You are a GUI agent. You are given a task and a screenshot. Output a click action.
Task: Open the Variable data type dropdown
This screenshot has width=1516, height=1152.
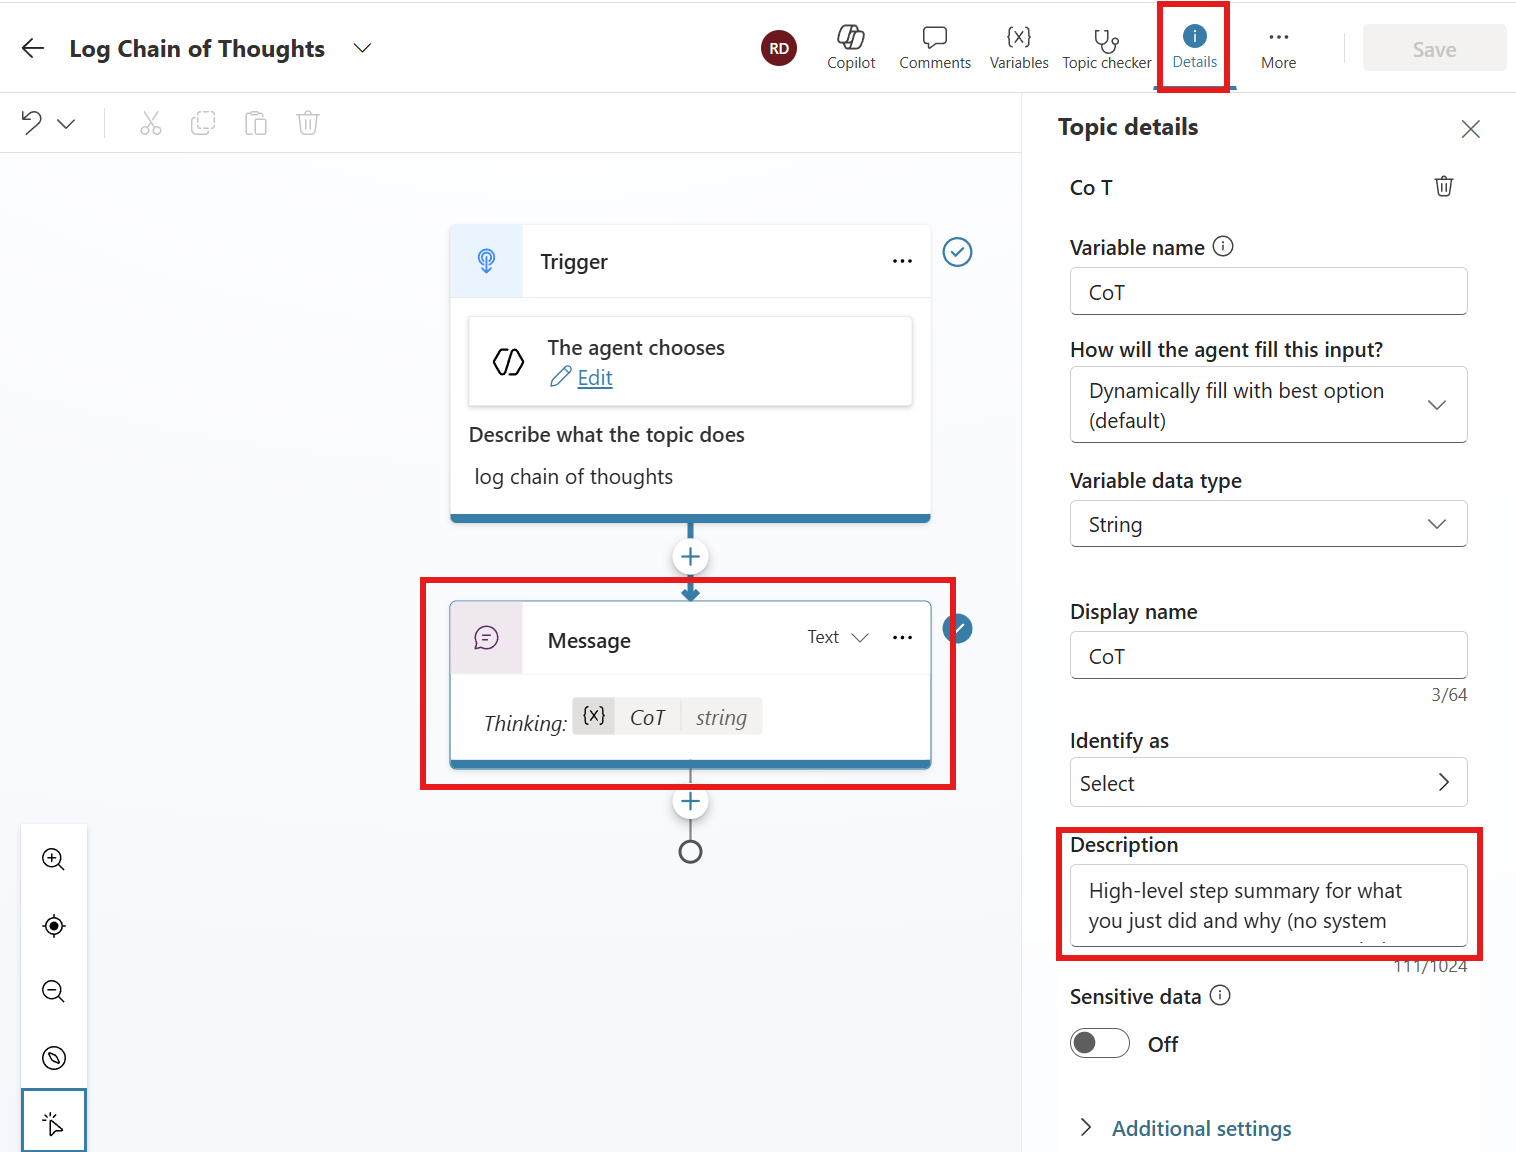pyautogui.click(x=1268, y=524)
